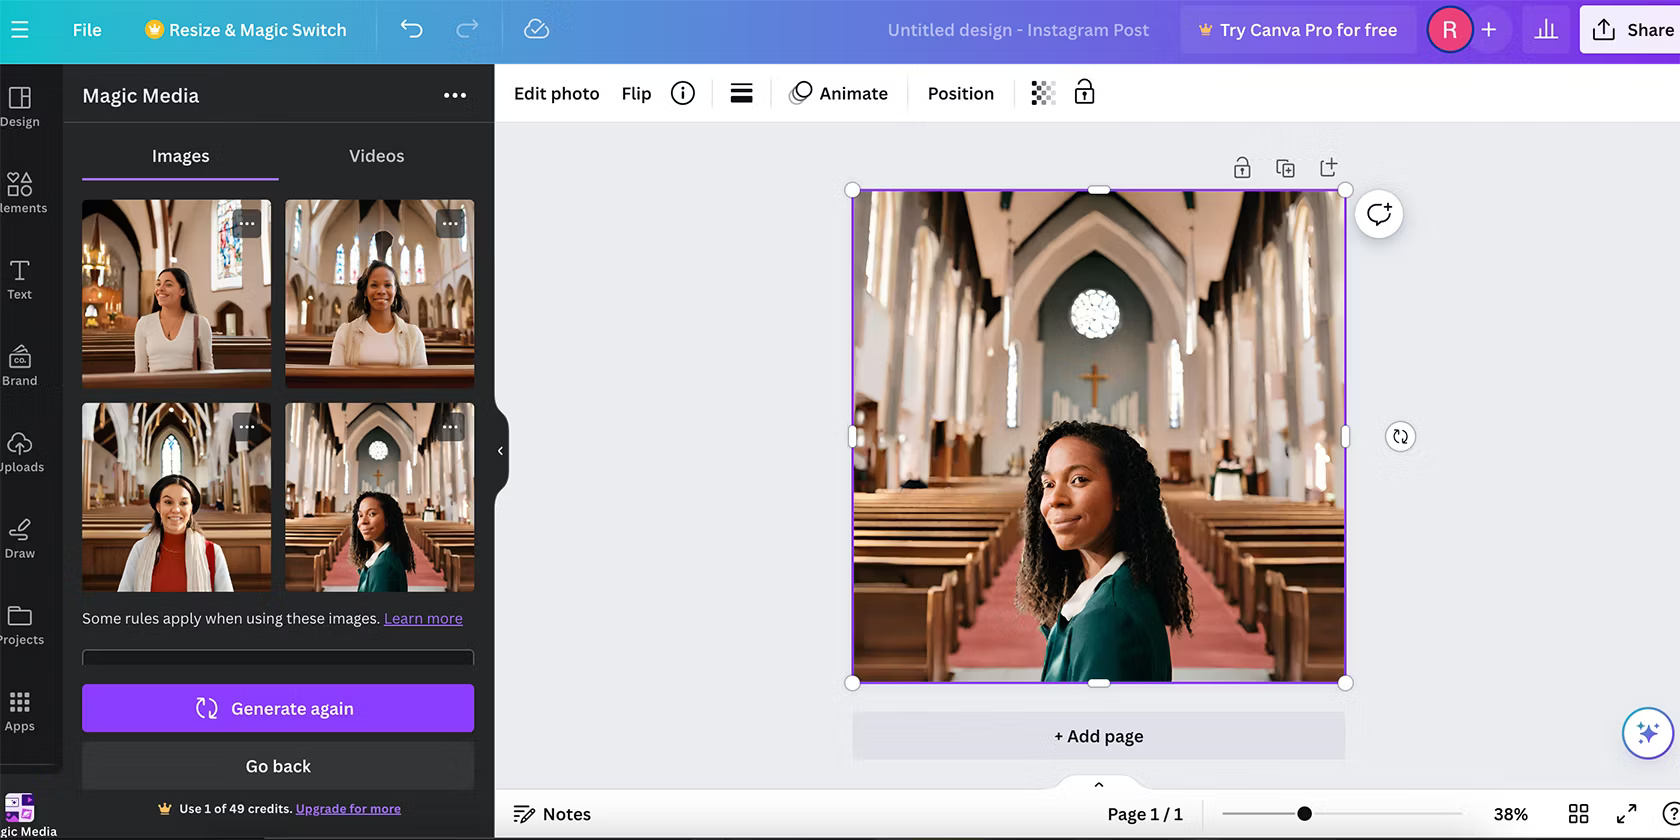This screenshot has height=840, width=1680.
Task: Open the transparency checkerboard icon
Action: (1043, 93)
